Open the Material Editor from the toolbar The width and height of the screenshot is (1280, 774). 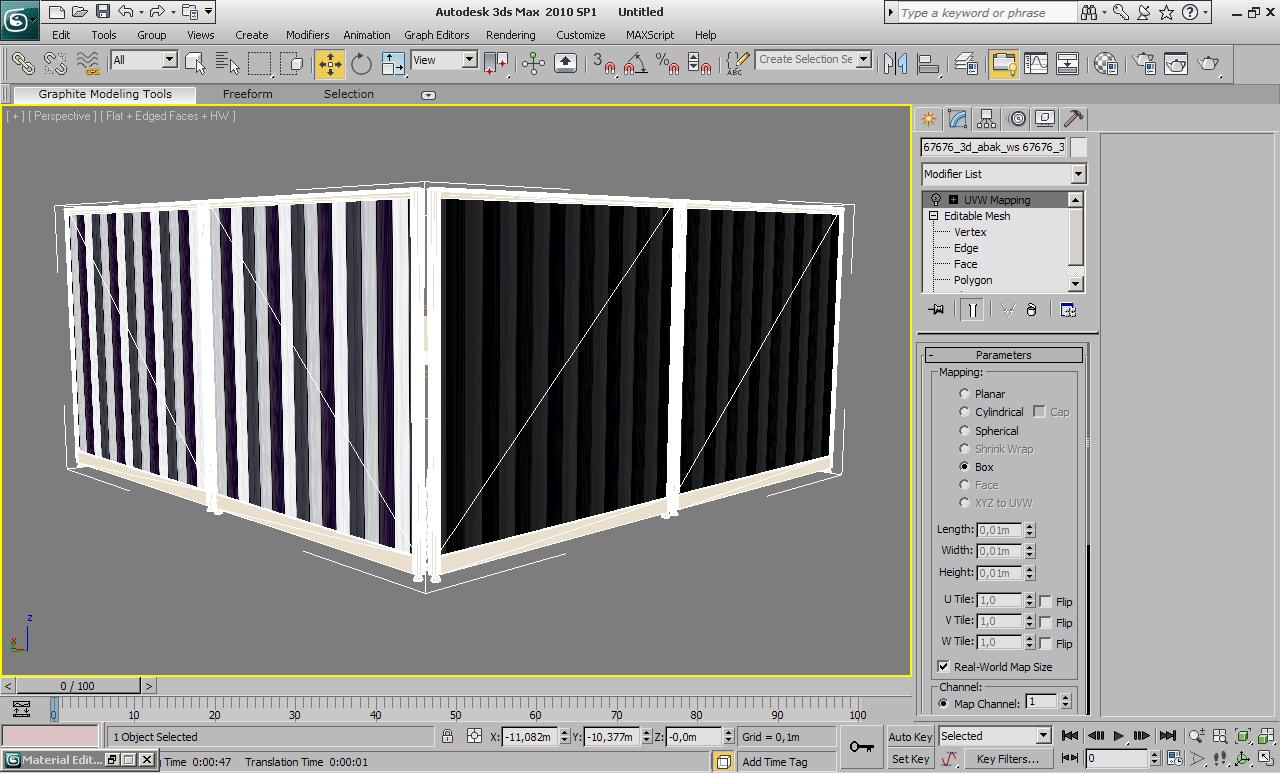[x=1105, y=64]
